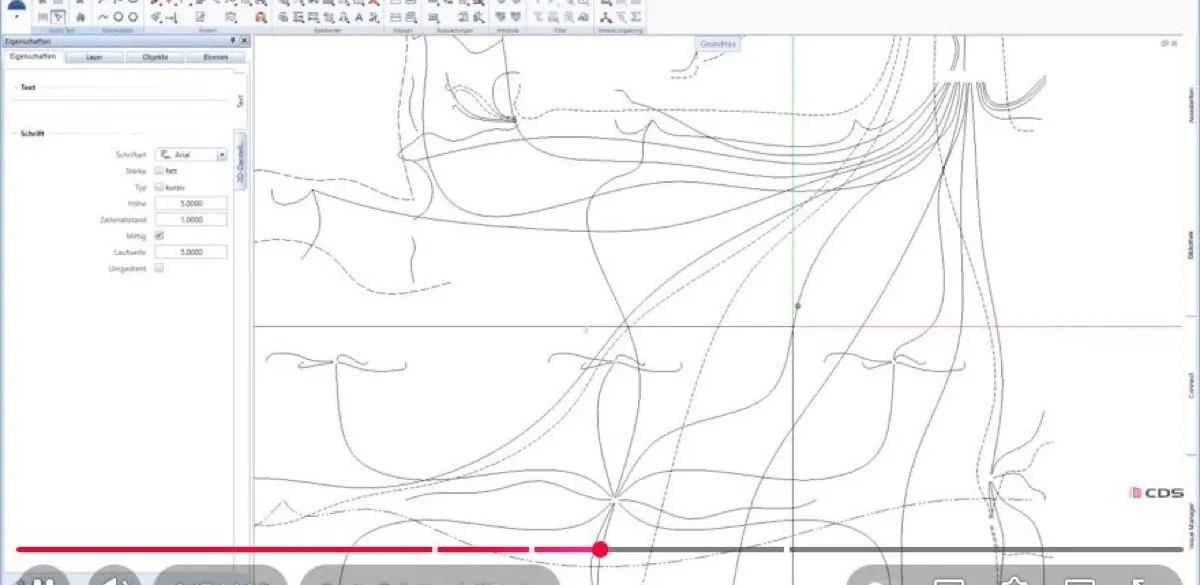Select the ellipse tool in Konstruktion

[133, 17]
